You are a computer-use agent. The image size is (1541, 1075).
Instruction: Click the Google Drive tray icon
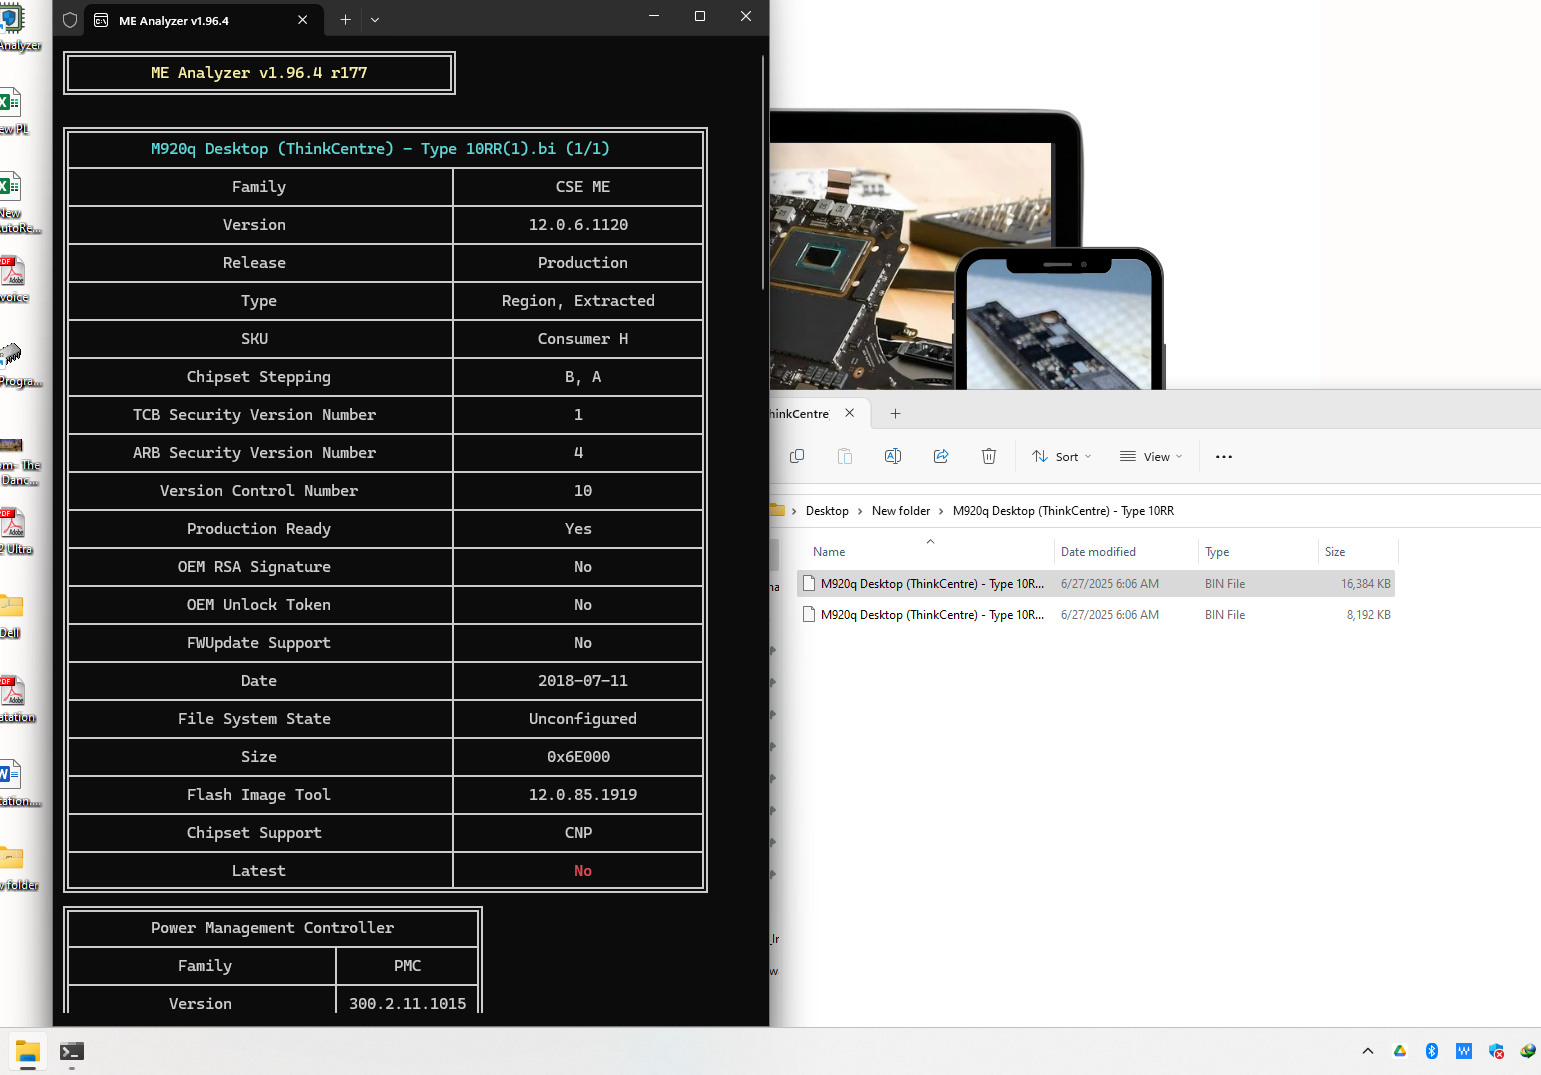pyautogui.click(x=1400, y=1051)
